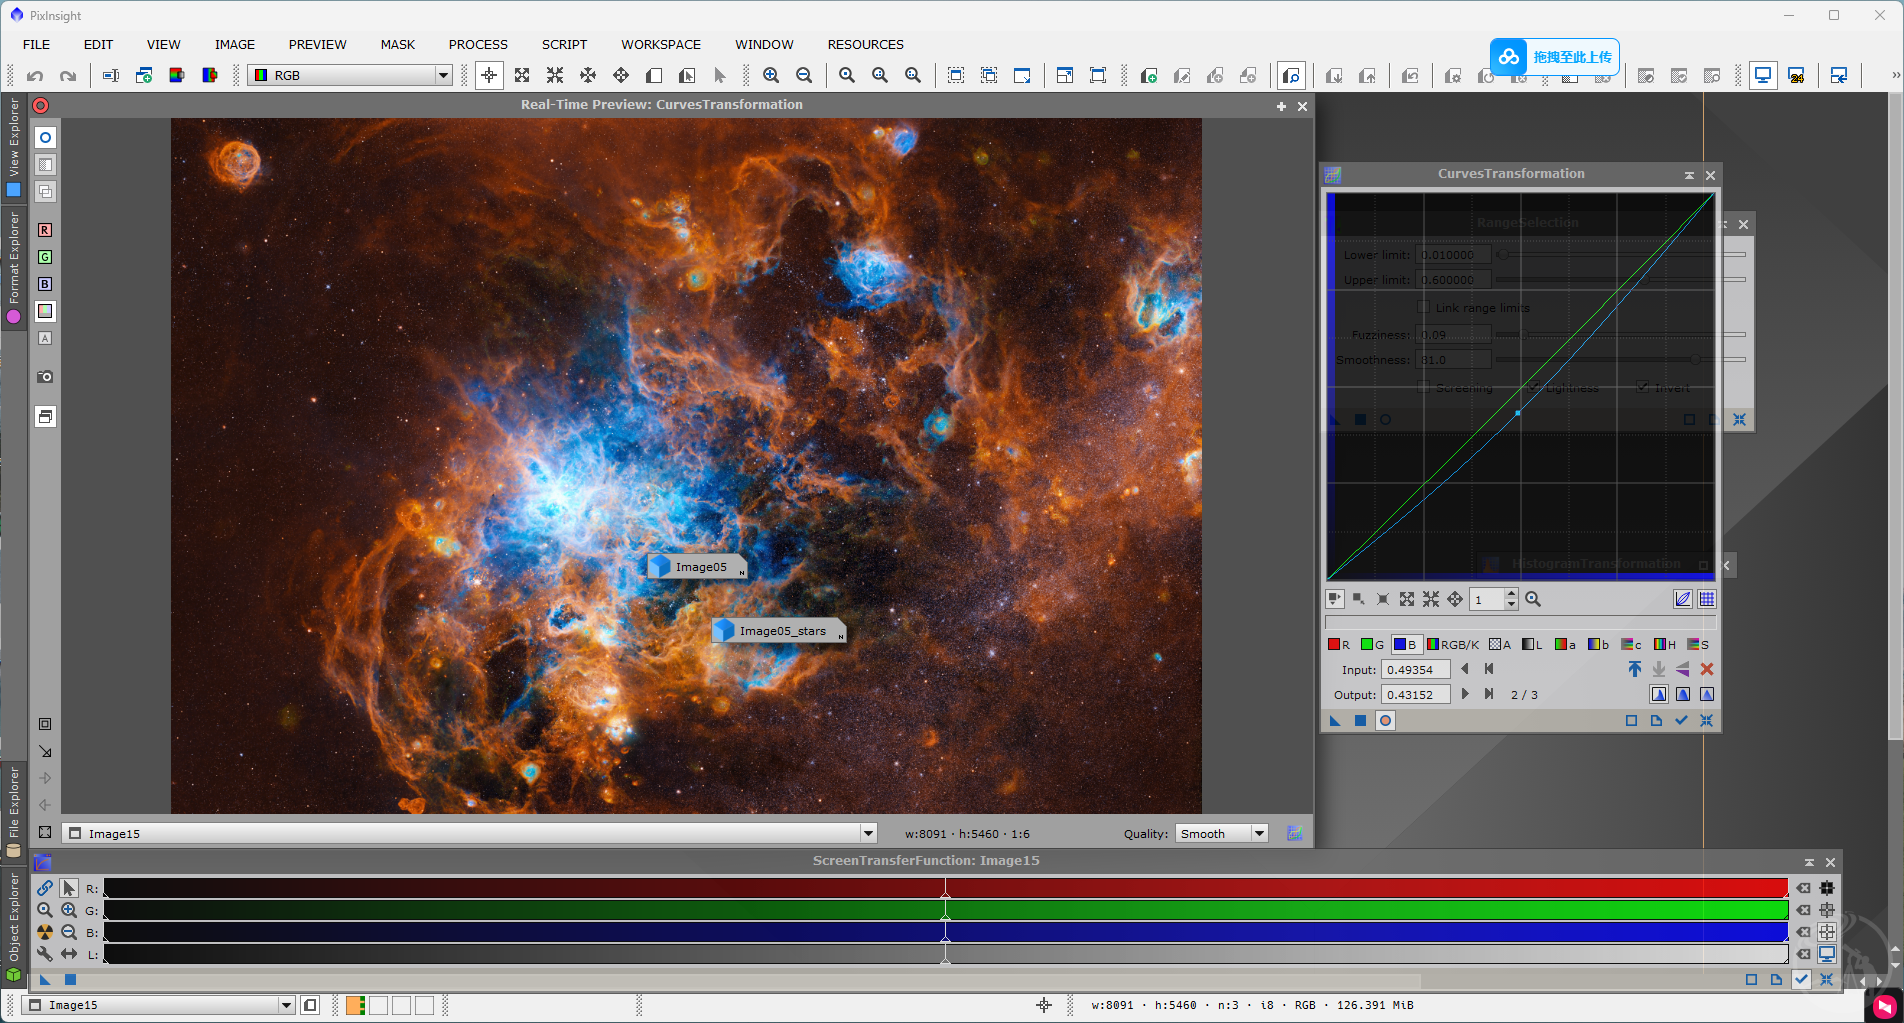Toggle show all curves button in CurvesTransformation
The height and width of the screenshot is (1023, 1904).
1683,599
